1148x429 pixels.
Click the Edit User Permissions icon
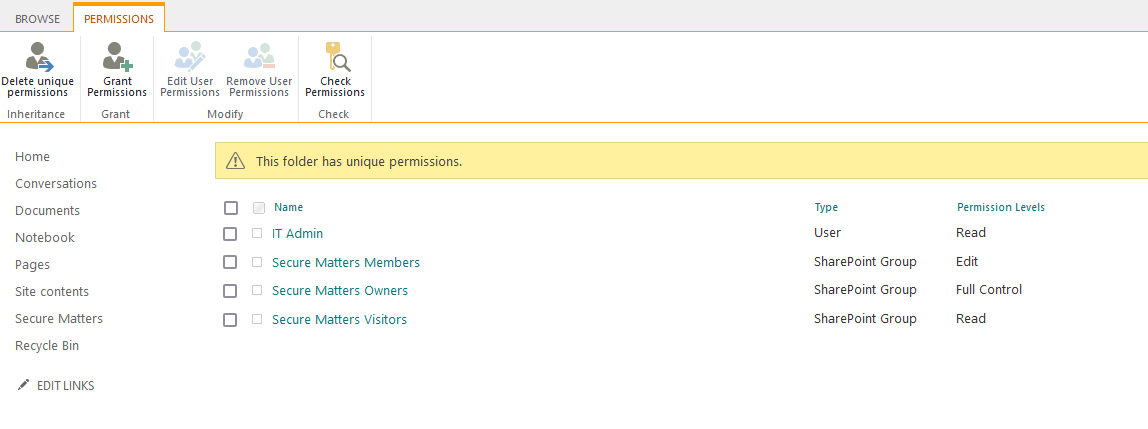click(189, 56)
